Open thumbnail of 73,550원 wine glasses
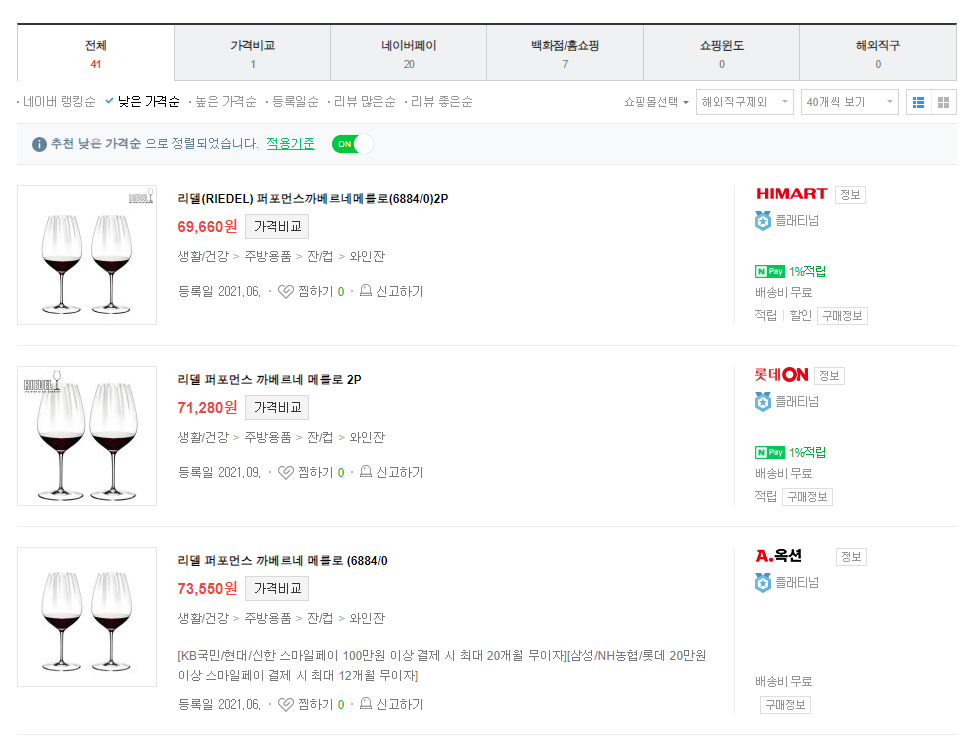Screen dimensions: 971x747 (x=87, y=616)
